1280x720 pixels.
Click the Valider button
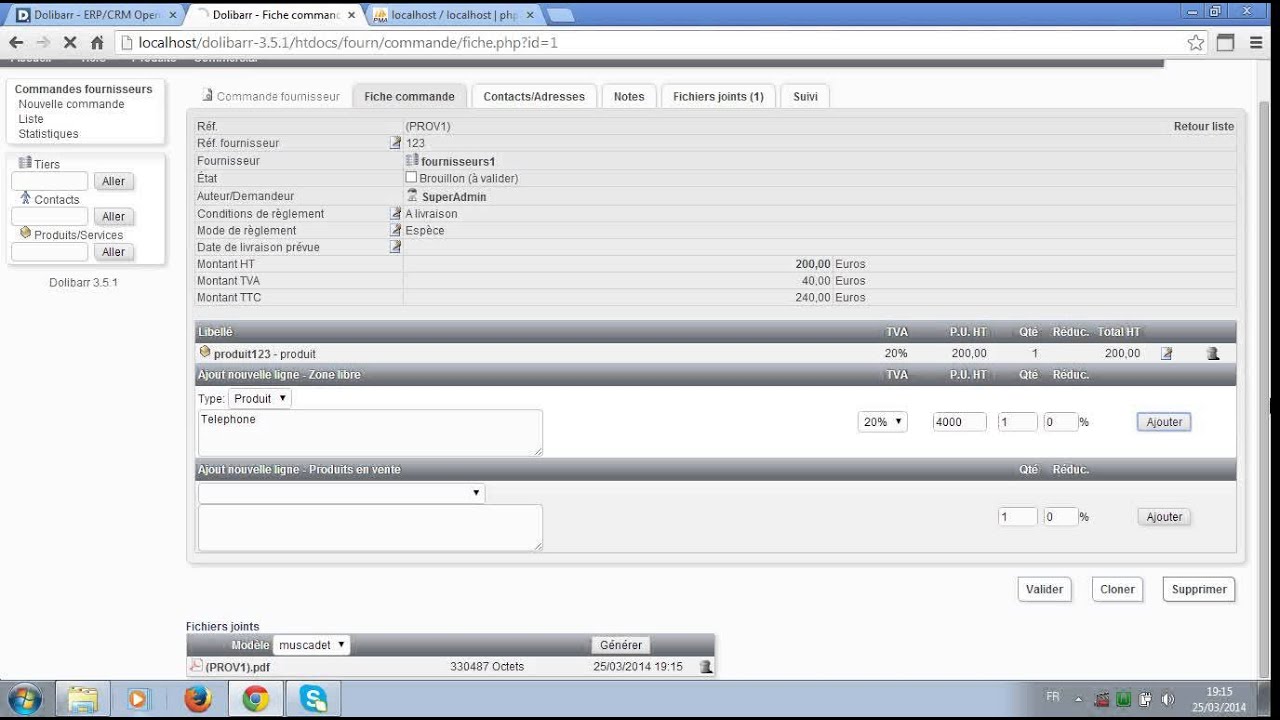click(1044, 589)
